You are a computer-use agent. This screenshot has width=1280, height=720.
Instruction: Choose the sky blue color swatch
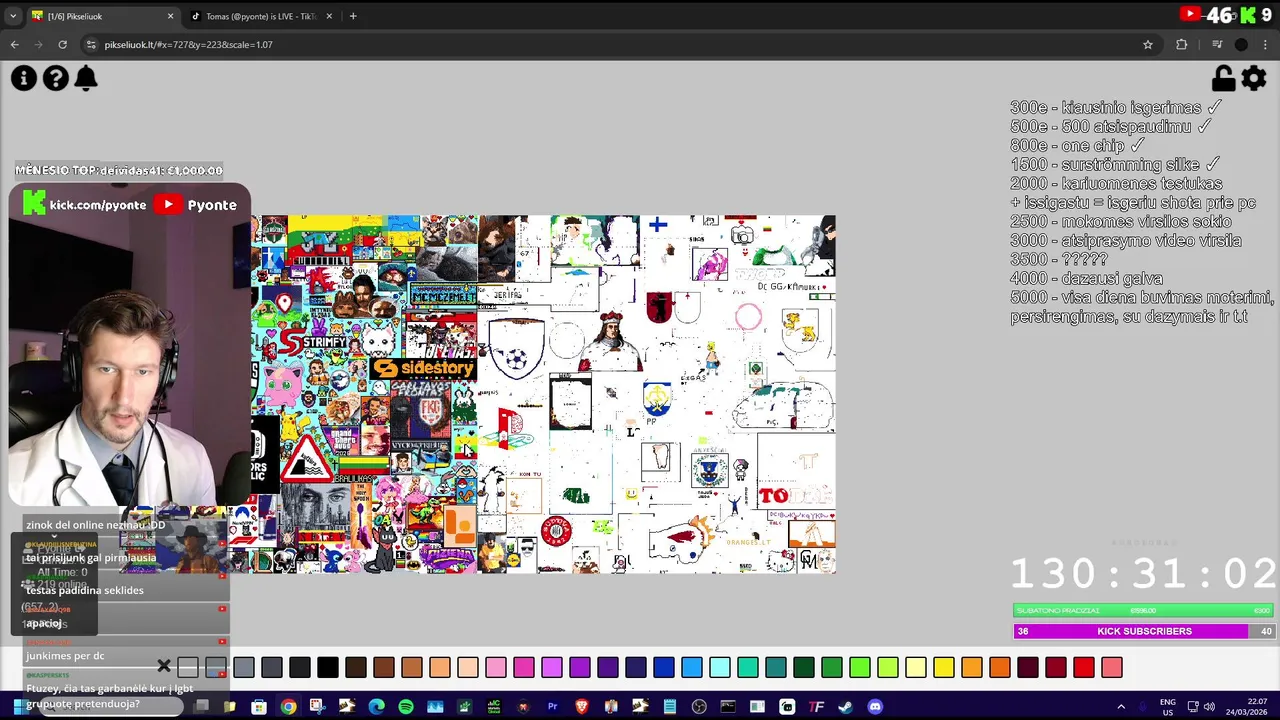point(692,667)
